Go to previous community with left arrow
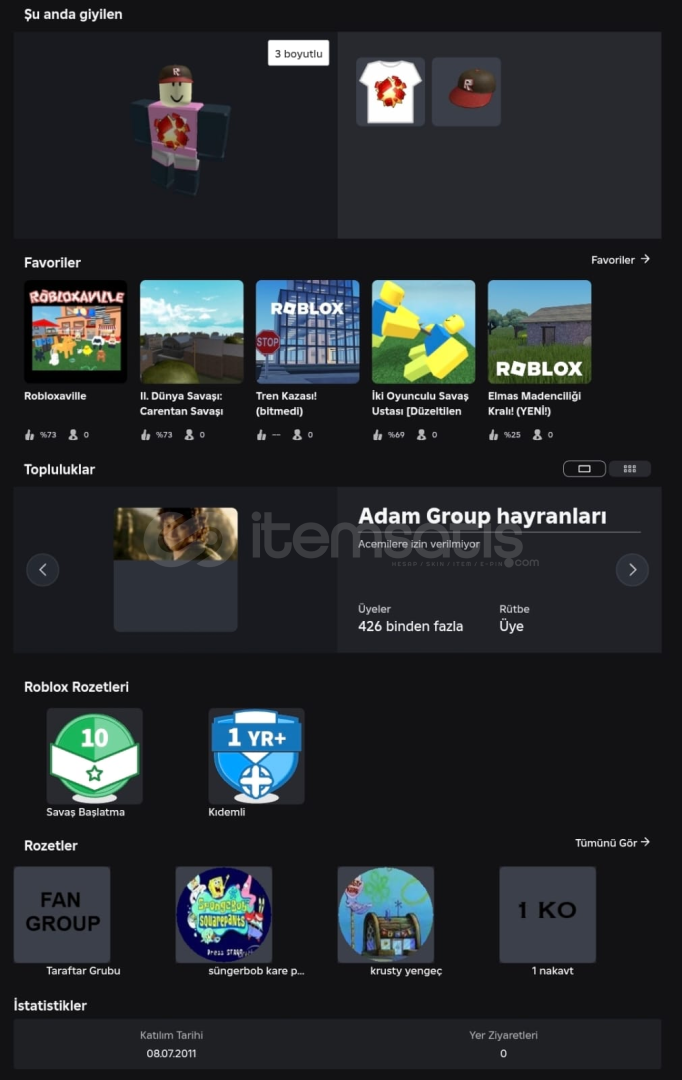Image resolution: width=682 pixels, height=1080 pixels. 43,570
